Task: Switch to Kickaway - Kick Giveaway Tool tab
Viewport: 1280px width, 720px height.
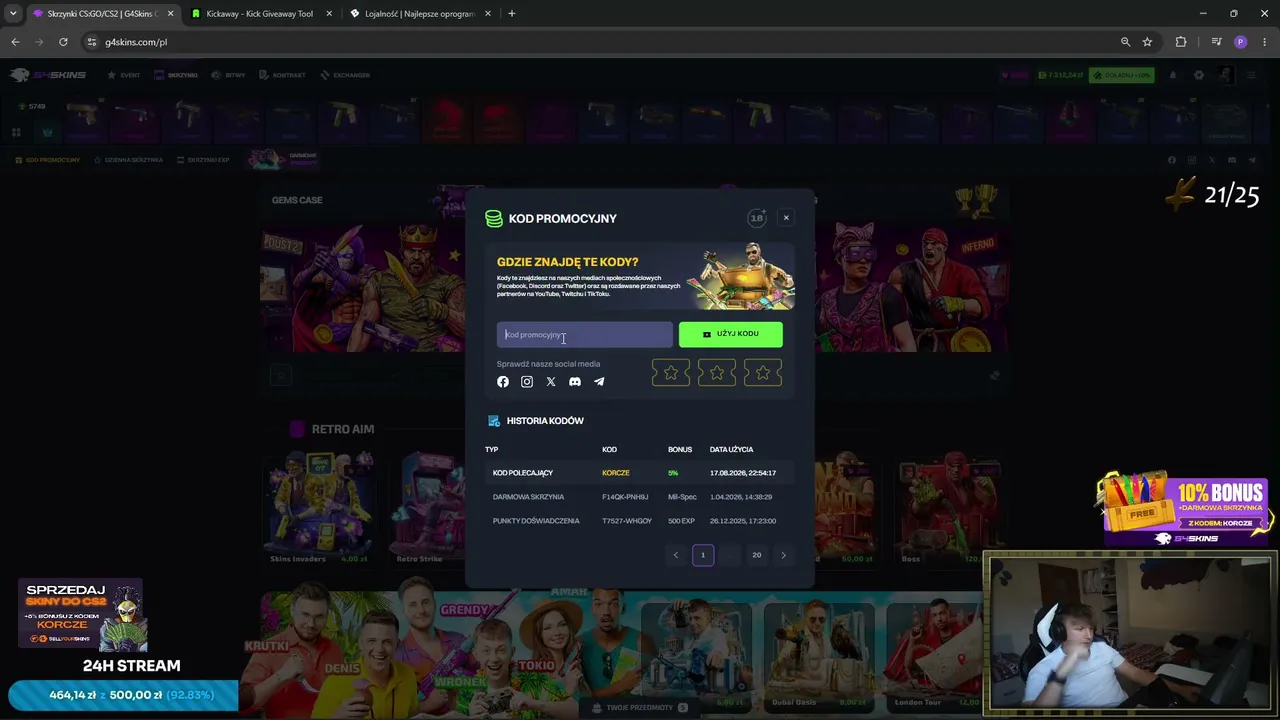Action: 259,14
